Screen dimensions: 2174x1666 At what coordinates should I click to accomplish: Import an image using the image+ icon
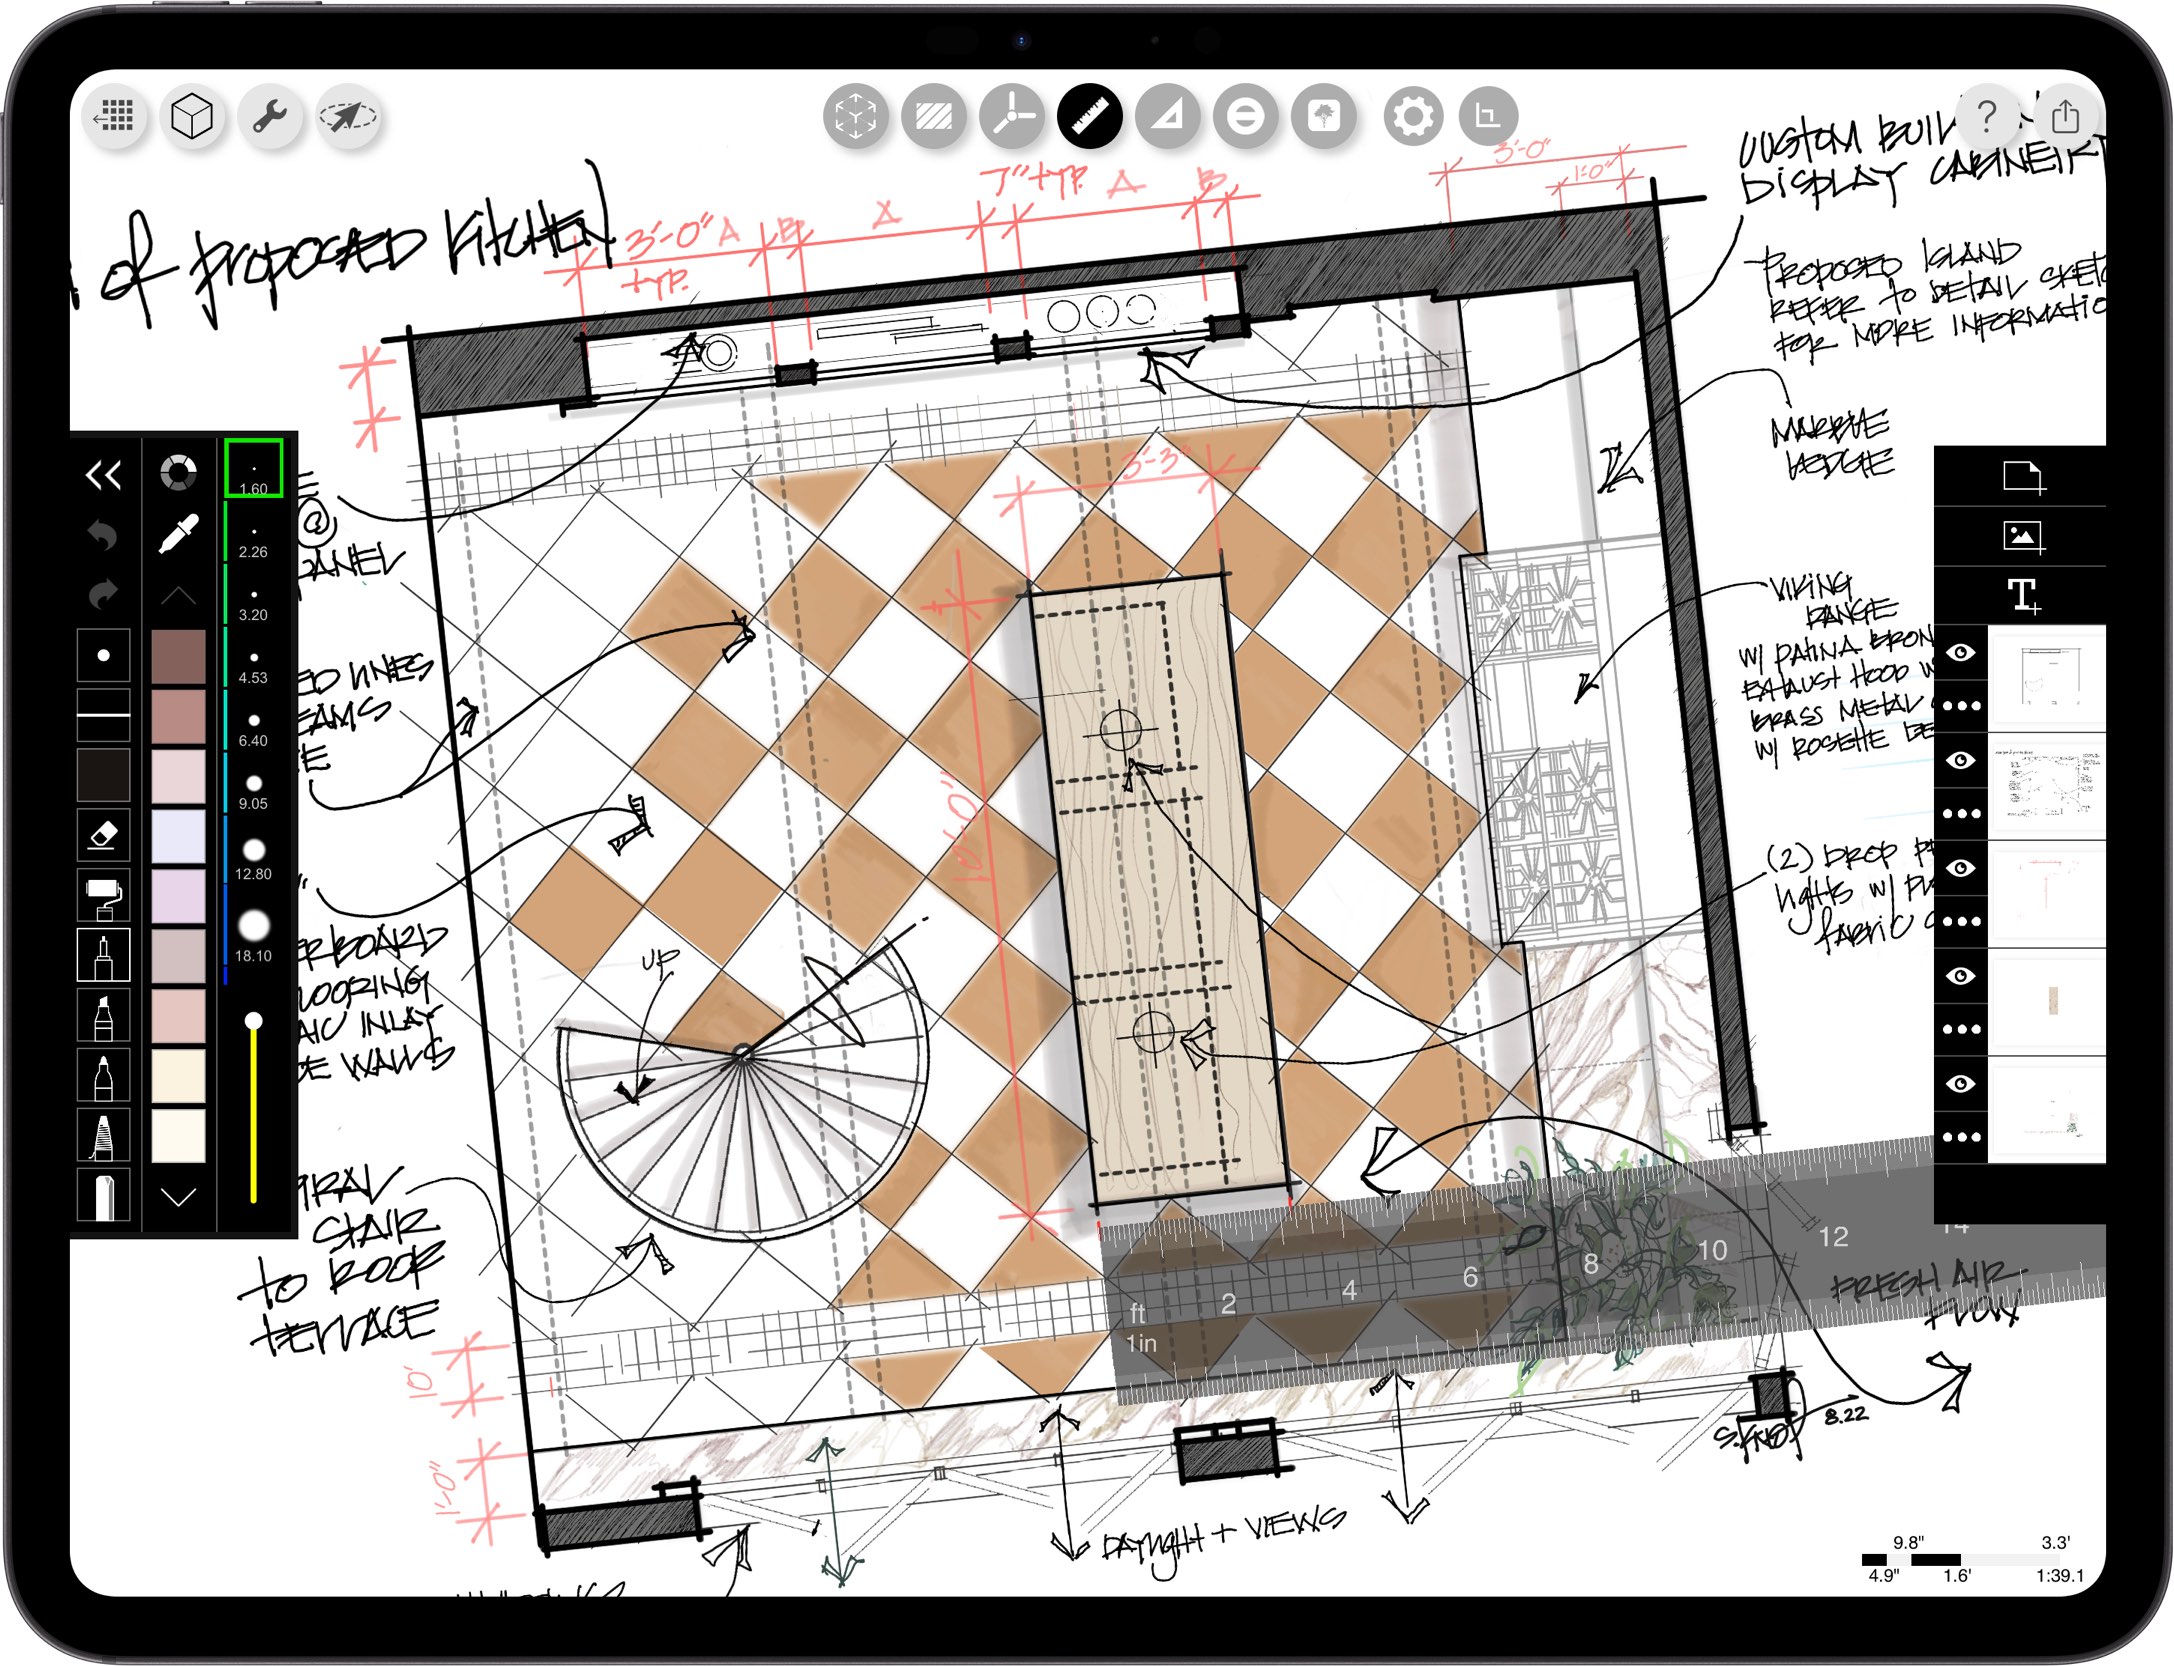tap(2024, 535)
